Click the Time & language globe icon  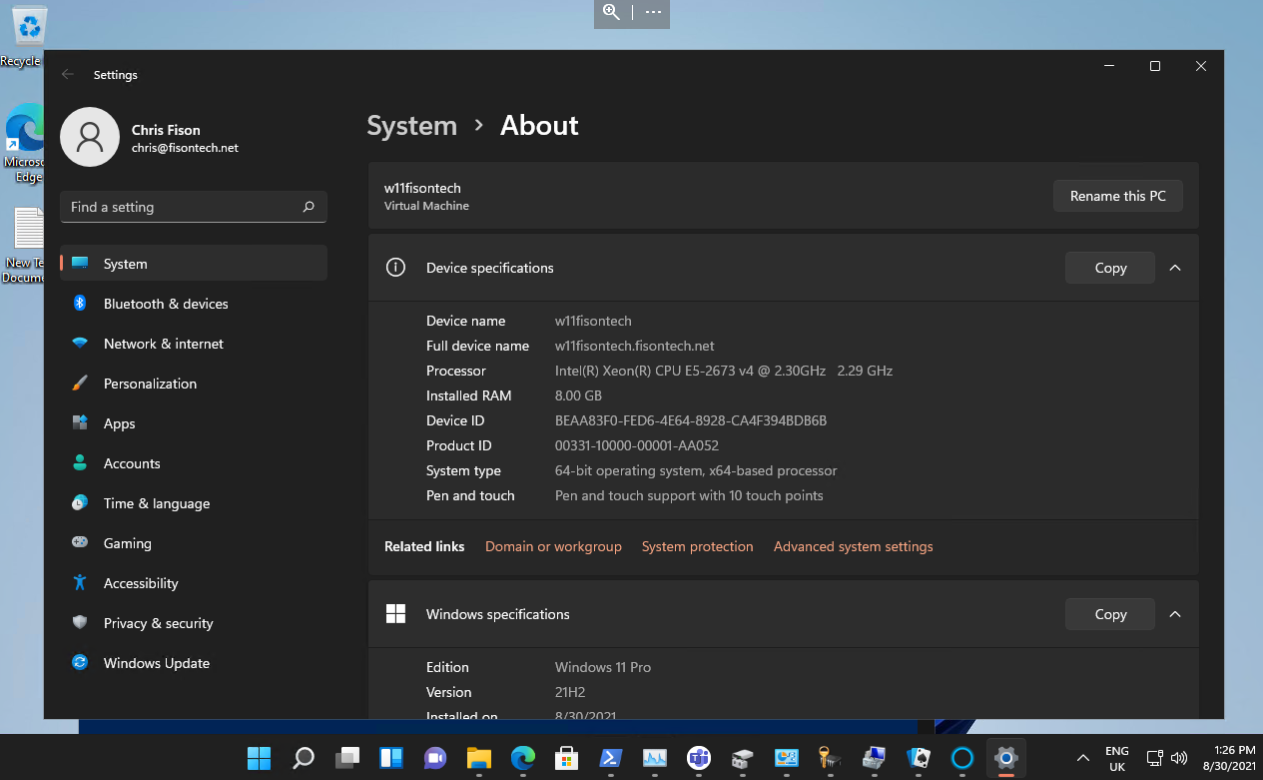tap(80, 503)
